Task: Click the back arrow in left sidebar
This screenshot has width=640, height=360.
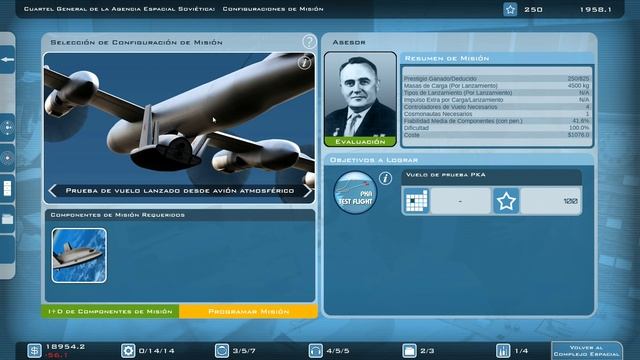Action: (7, 60)
